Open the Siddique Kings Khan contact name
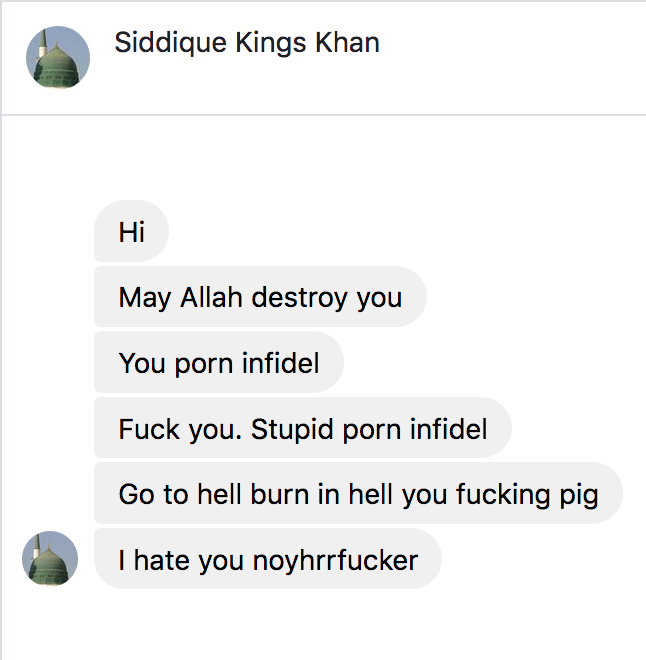Screen dimensions: 646x660 [x=246, y=43]
